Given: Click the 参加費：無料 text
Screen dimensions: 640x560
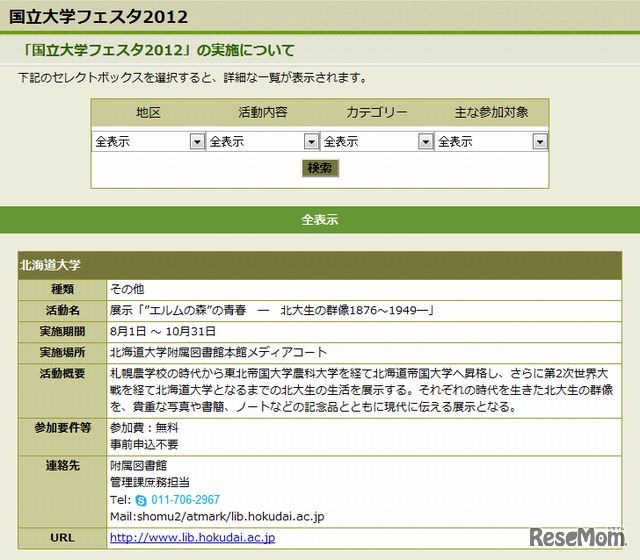Looking at the screenshot, I should click(144, 428).
